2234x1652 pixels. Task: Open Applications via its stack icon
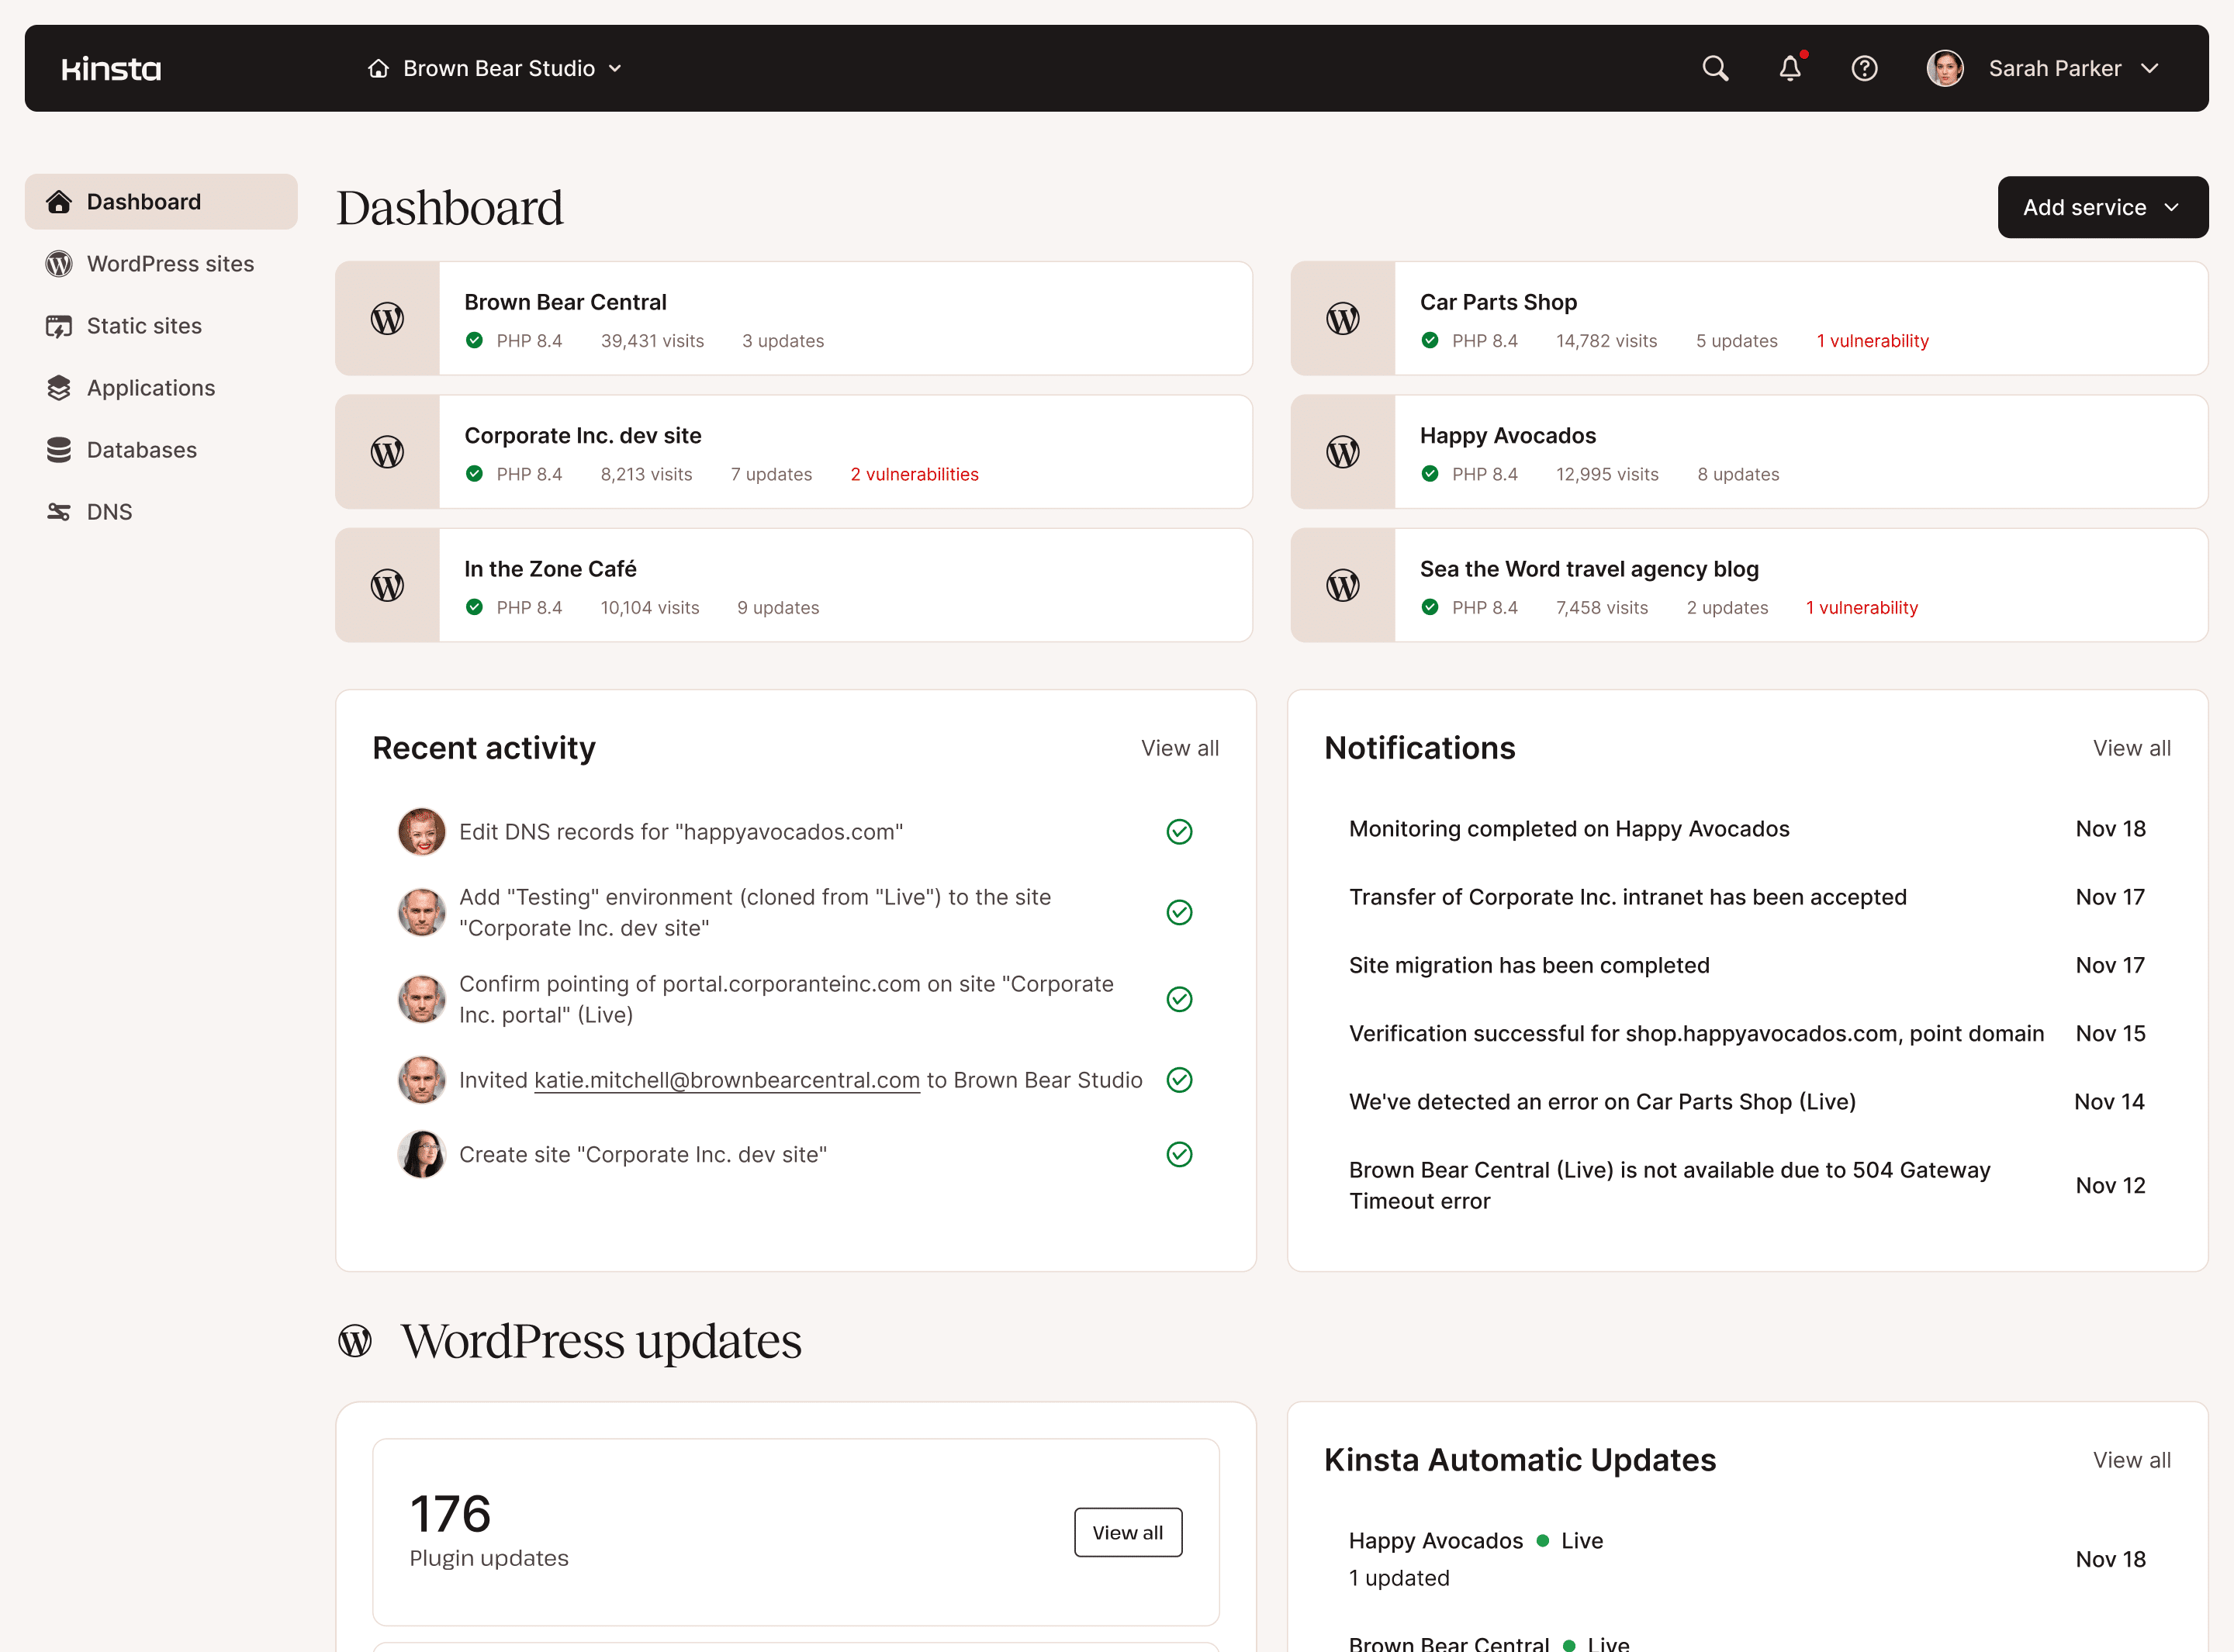(58, 387)
